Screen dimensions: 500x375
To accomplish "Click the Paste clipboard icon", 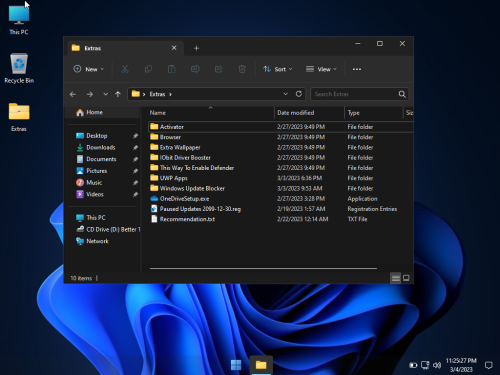I will (x=172, y=69).
